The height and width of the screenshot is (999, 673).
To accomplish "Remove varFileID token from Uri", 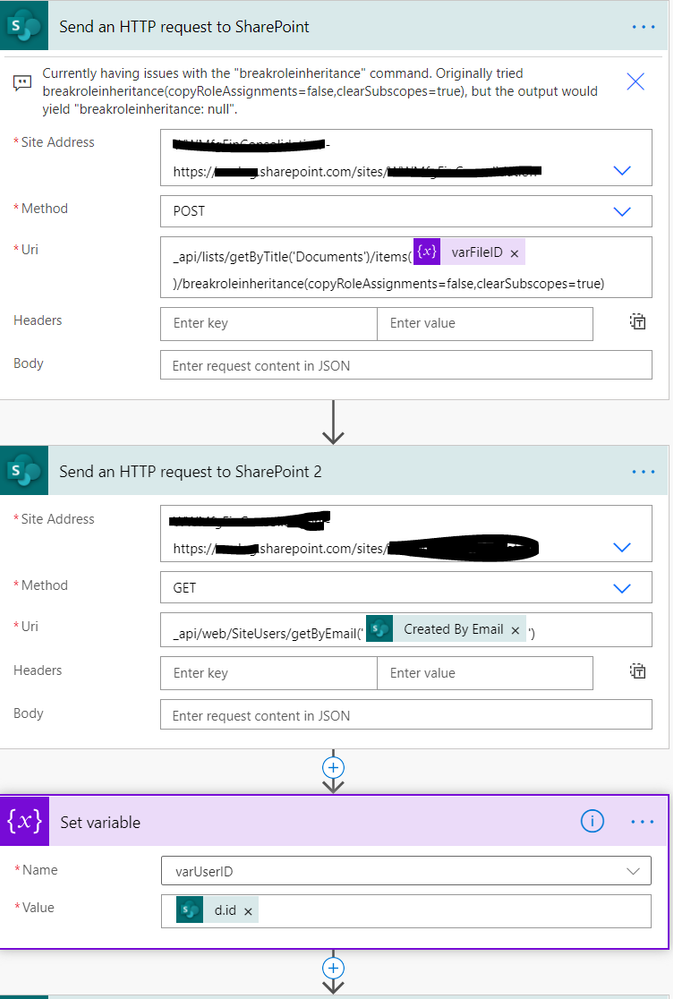I will coord(514,254).
